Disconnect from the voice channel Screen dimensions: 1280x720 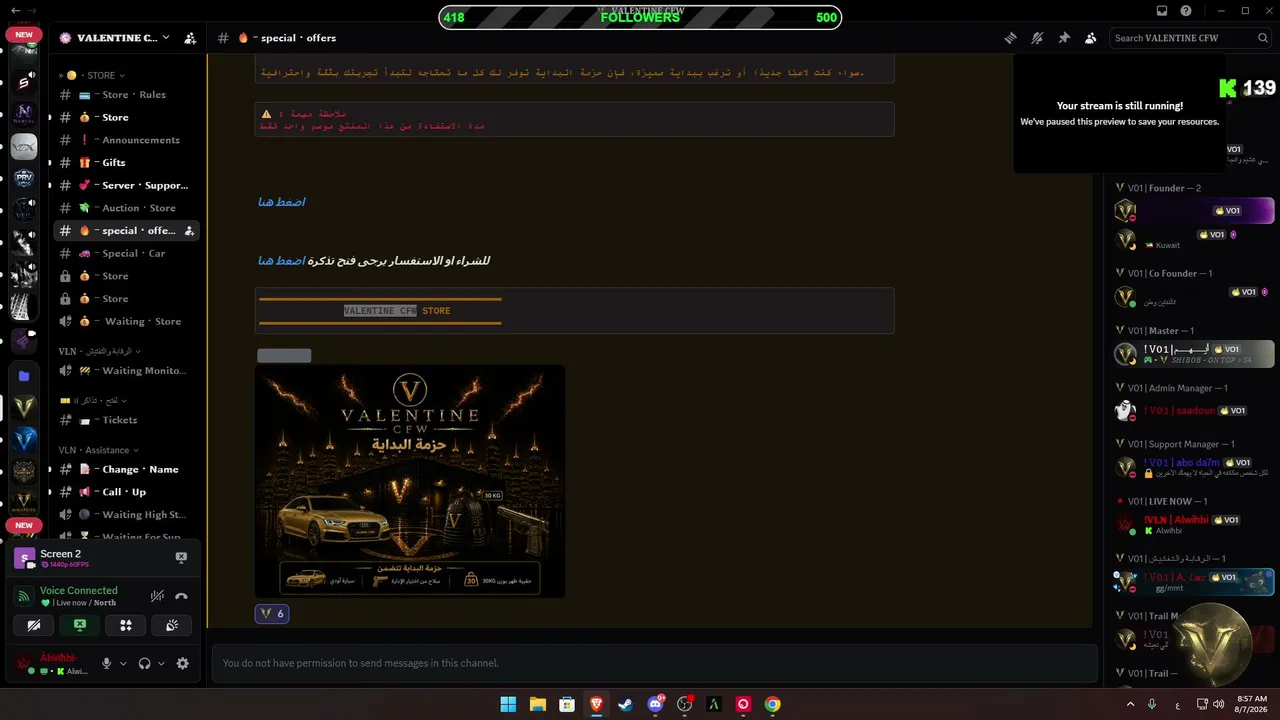click(181, 596)
